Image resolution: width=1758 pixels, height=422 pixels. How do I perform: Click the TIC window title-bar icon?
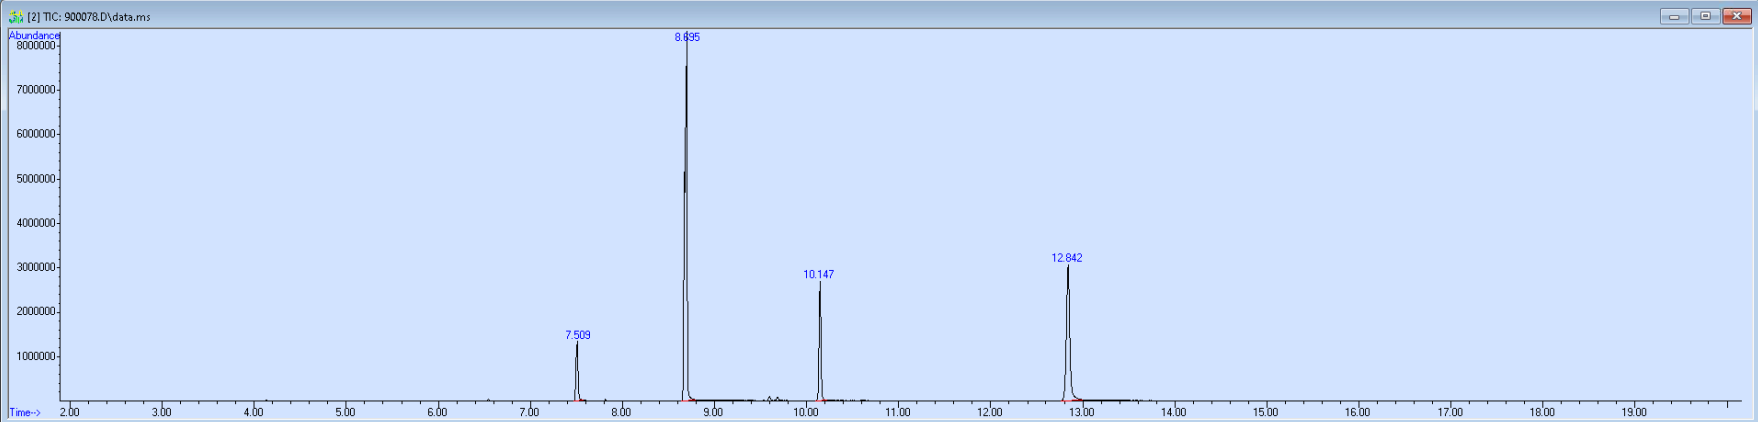[16, 16]
